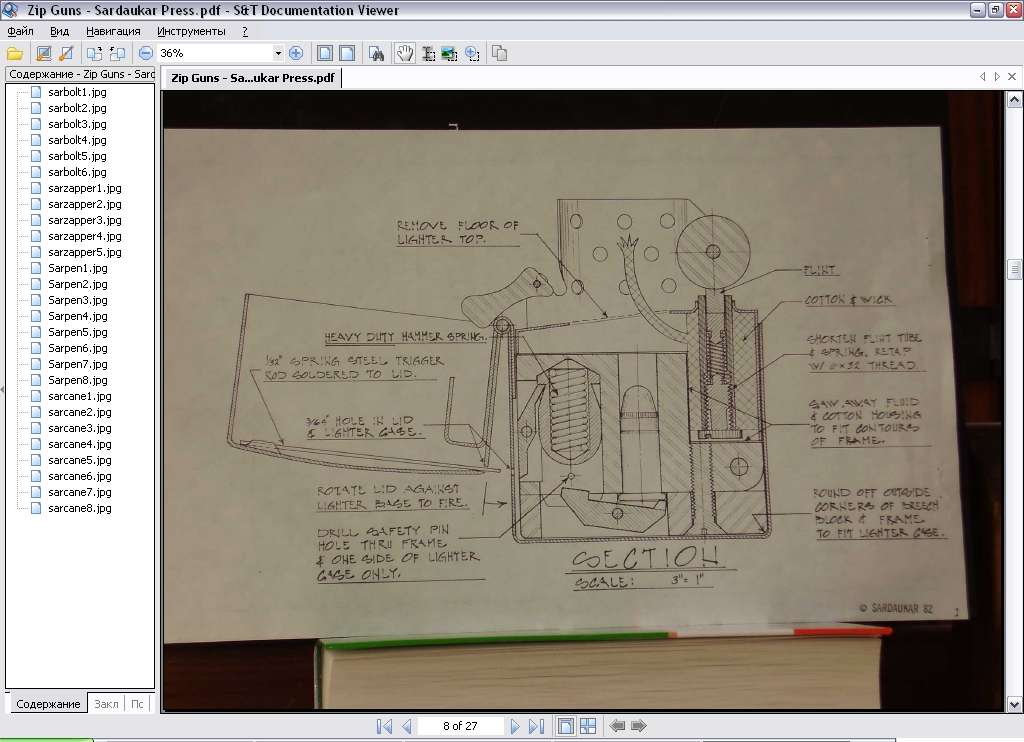Image resolution: width=1024 pixels, height=742 pixels.
Task: Click the page number field '8 of 27'
Action: pos(460,726)
